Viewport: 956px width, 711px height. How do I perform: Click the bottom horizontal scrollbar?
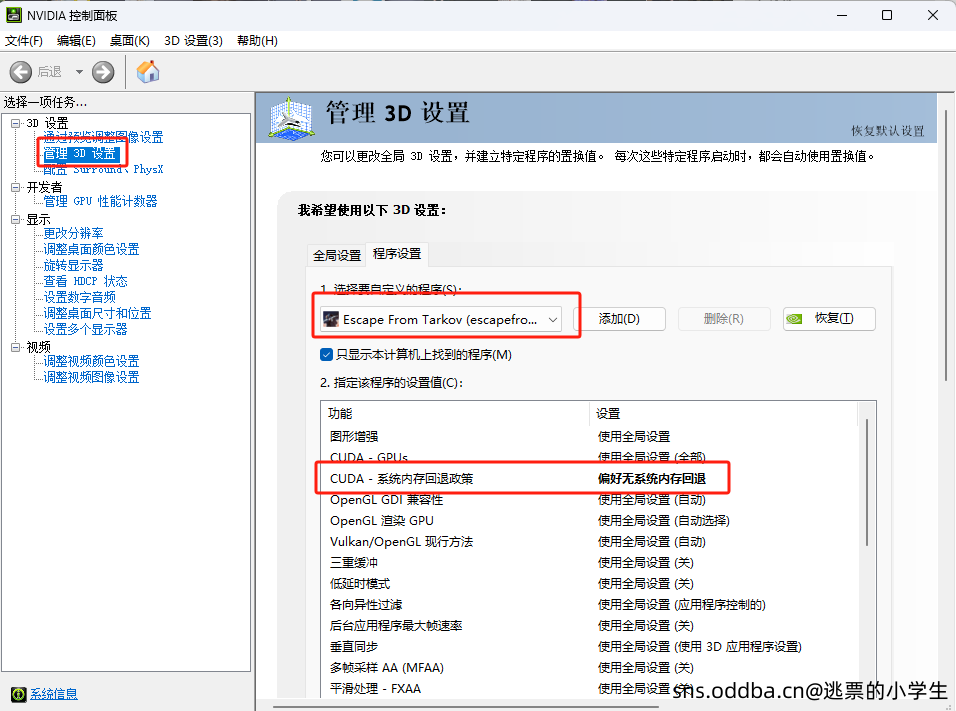coord(466,707)
